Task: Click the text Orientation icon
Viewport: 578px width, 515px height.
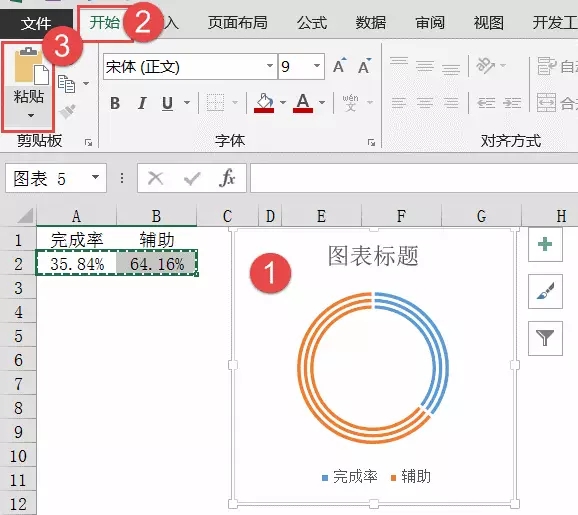Action: (485, 66)
